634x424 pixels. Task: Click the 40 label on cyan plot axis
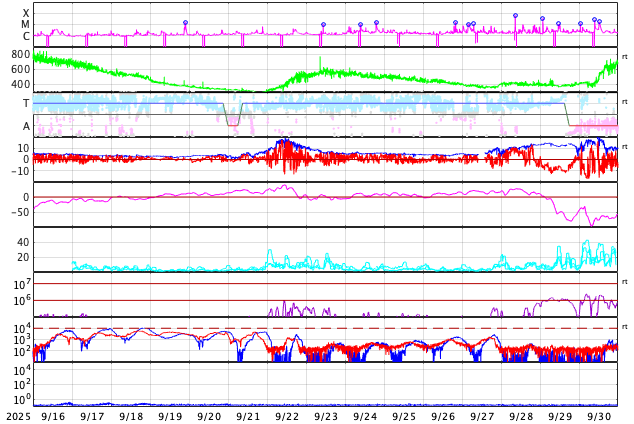pos(22,242)
